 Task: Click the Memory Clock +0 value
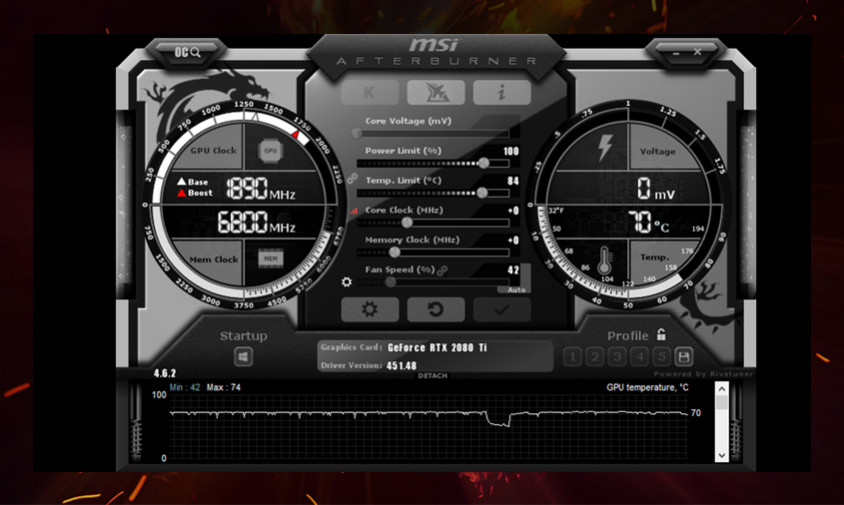tap(514, 240)
